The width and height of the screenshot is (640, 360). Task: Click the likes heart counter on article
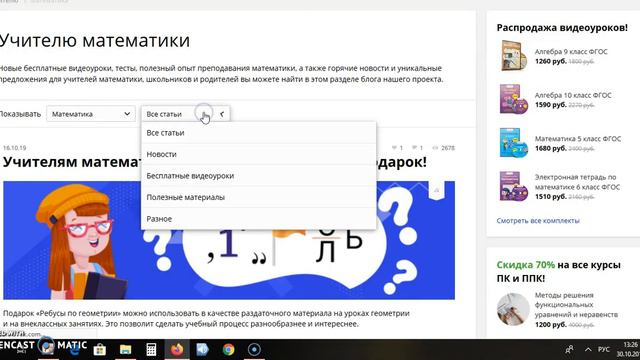[397, 148]
